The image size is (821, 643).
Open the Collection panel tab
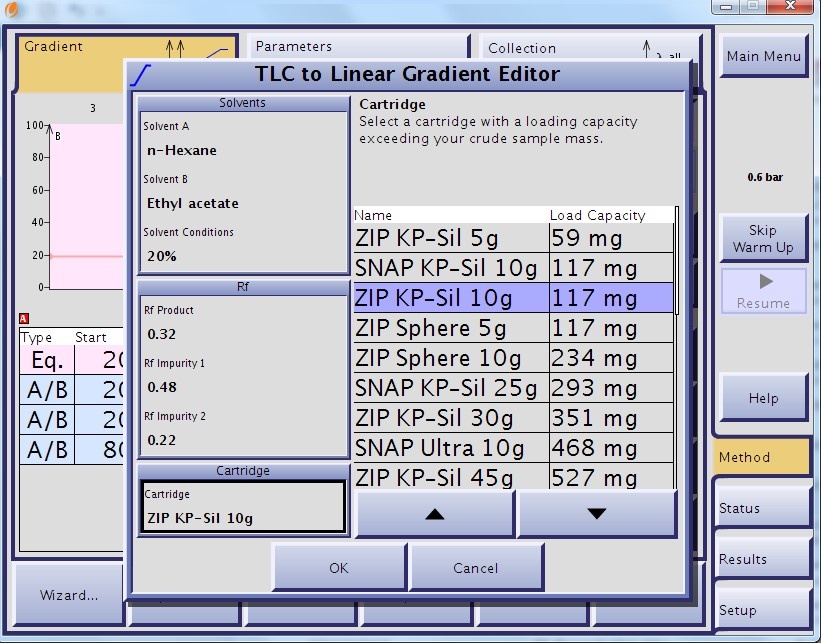(591, 48)
